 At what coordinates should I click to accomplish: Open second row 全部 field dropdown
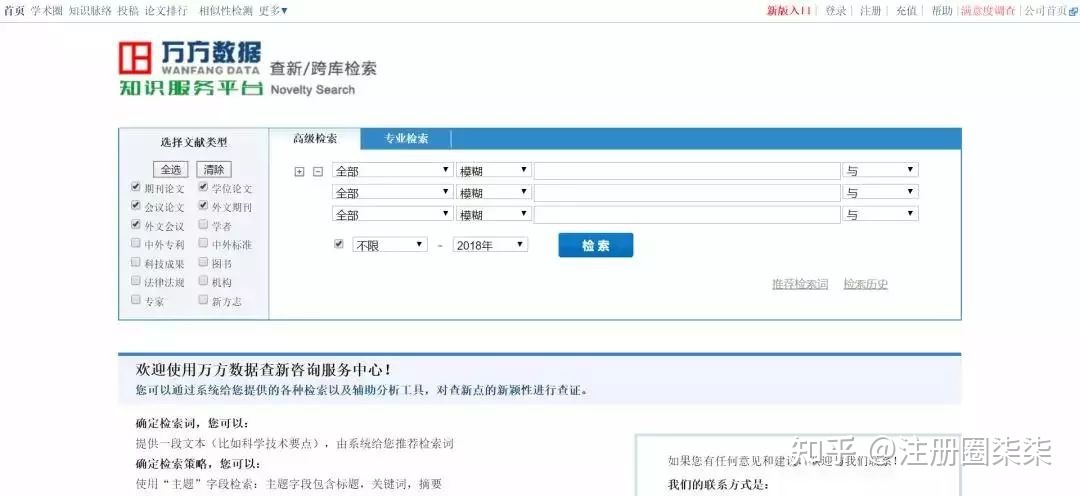pos(393,193)
